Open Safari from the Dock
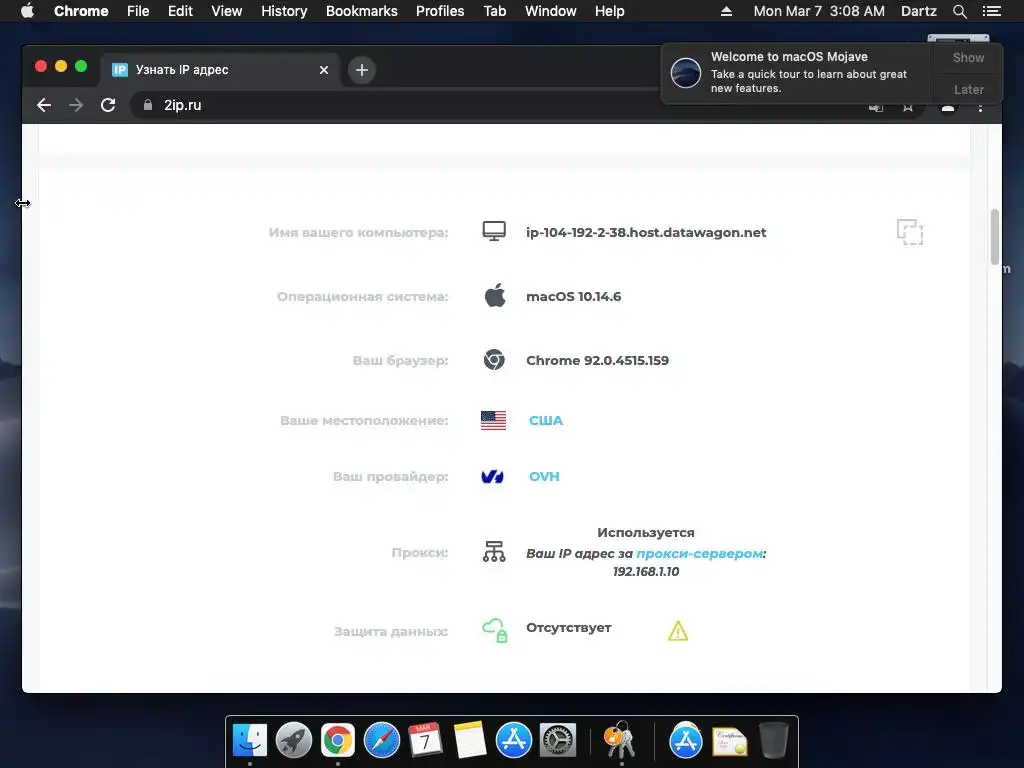 (381, 740)
